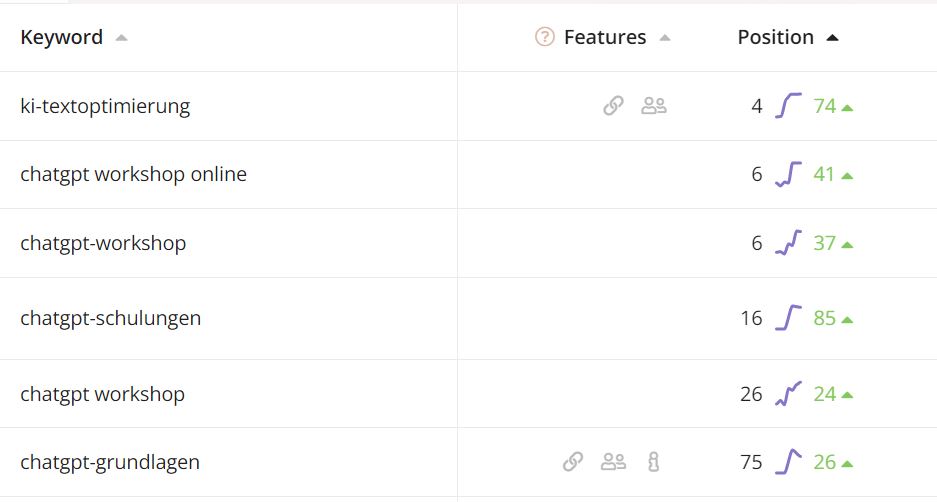This screenshot has height=502, width=937.
Task: Open trend sparkline for ki-textoptimierung
Action: pyautogui.click(x=788, y=106)
